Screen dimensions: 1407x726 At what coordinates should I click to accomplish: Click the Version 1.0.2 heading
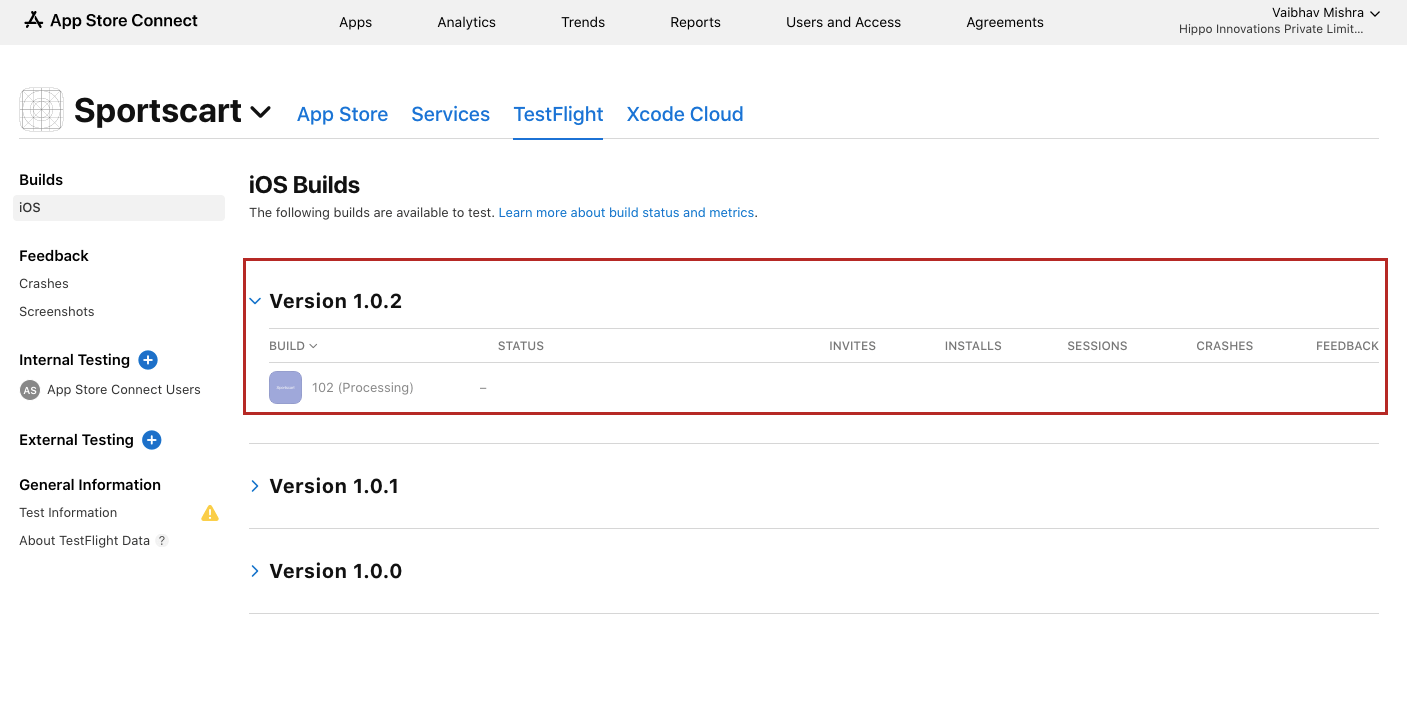[336, 301]
